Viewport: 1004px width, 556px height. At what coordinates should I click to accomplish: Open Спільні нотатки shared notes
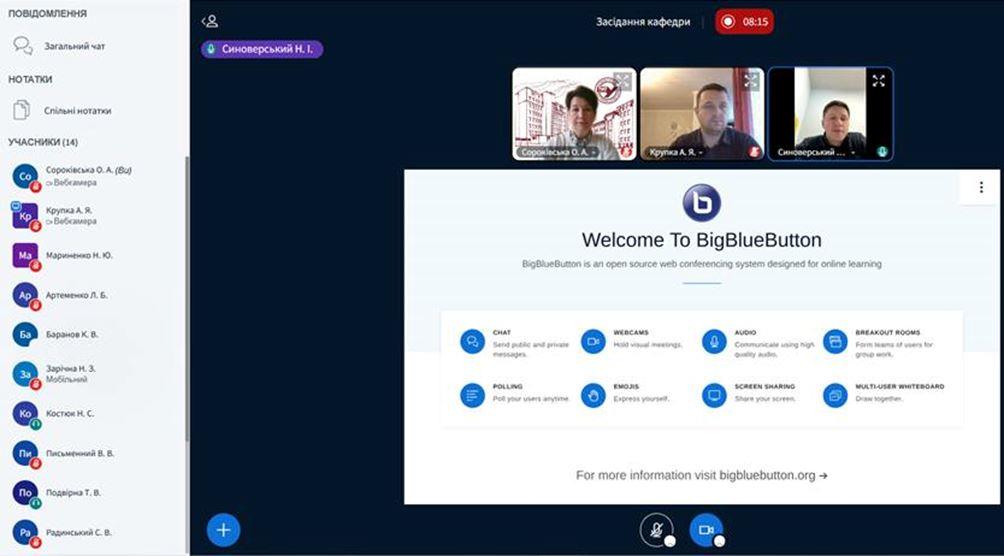[62, 110]
